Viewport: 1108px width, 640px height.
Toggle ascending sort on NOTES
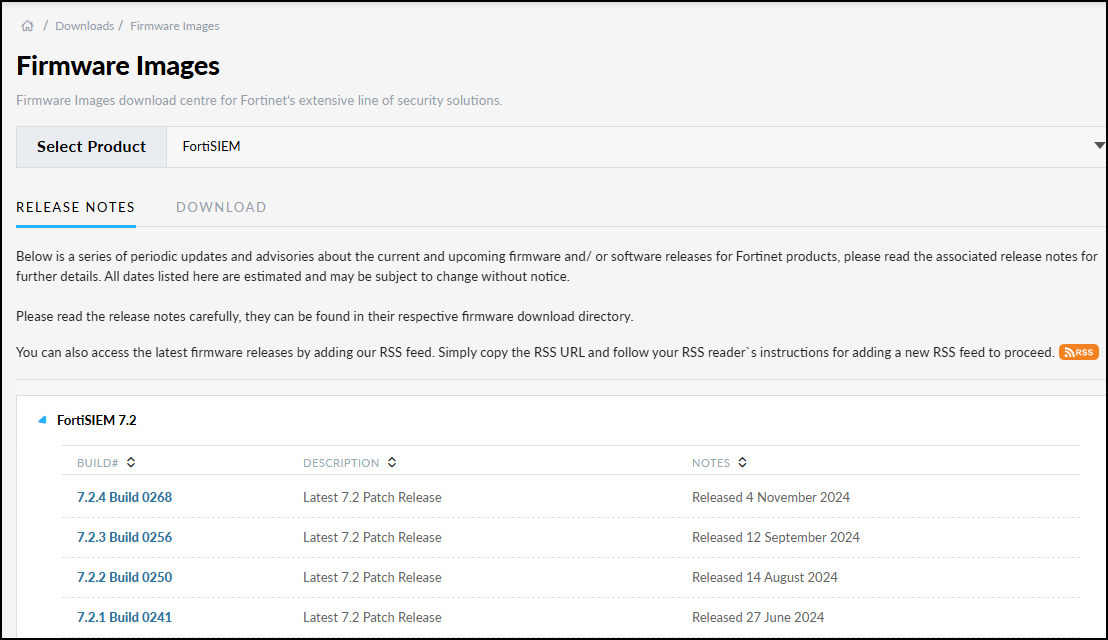[x=742, y=462]
